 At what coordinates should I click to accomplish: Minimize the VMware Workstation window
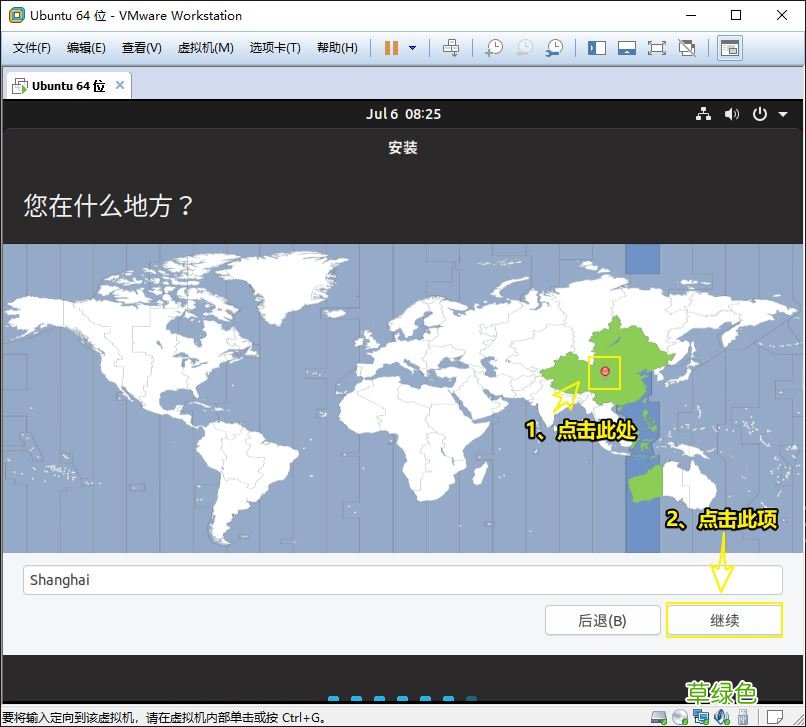pos(691,15)
